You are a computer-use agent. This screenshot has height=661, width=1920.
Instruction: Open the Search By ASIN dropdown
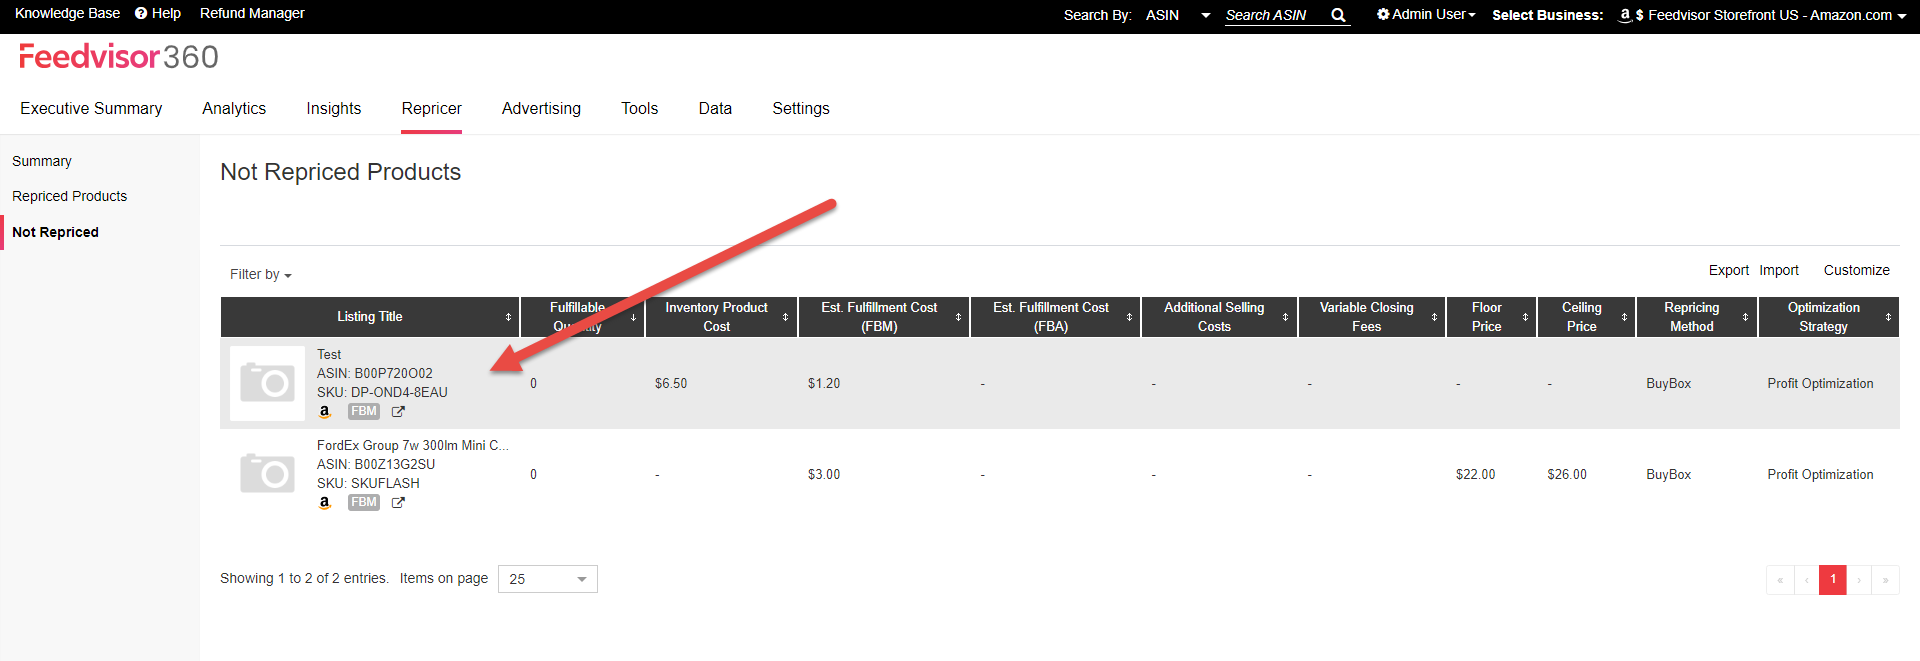(x=1178, y=15)
